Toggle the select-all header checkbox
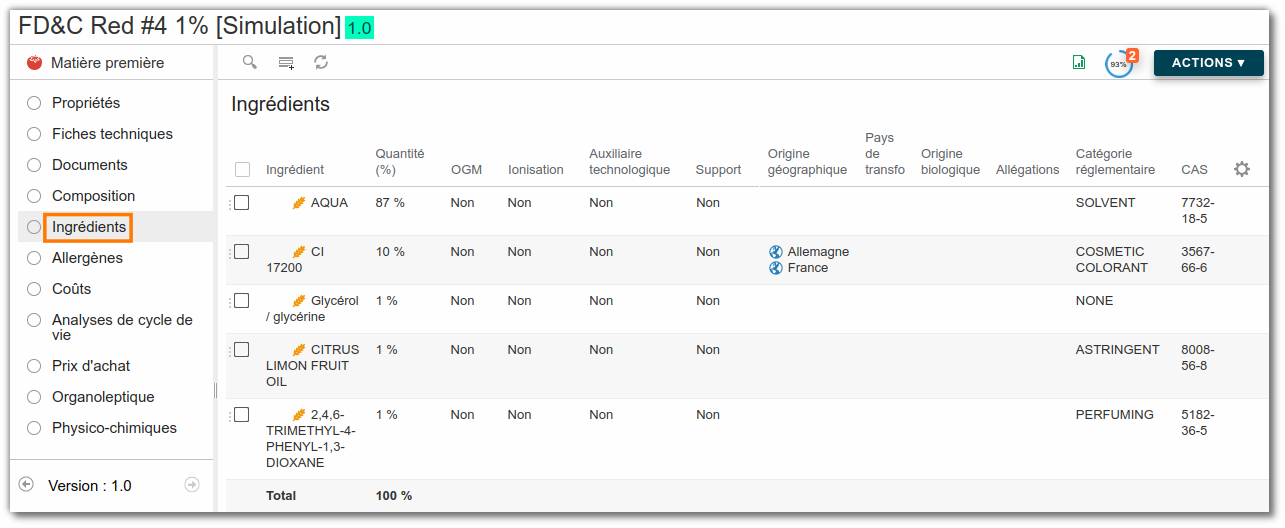Viewport: 1285px width, 528px height. [242, 169]
